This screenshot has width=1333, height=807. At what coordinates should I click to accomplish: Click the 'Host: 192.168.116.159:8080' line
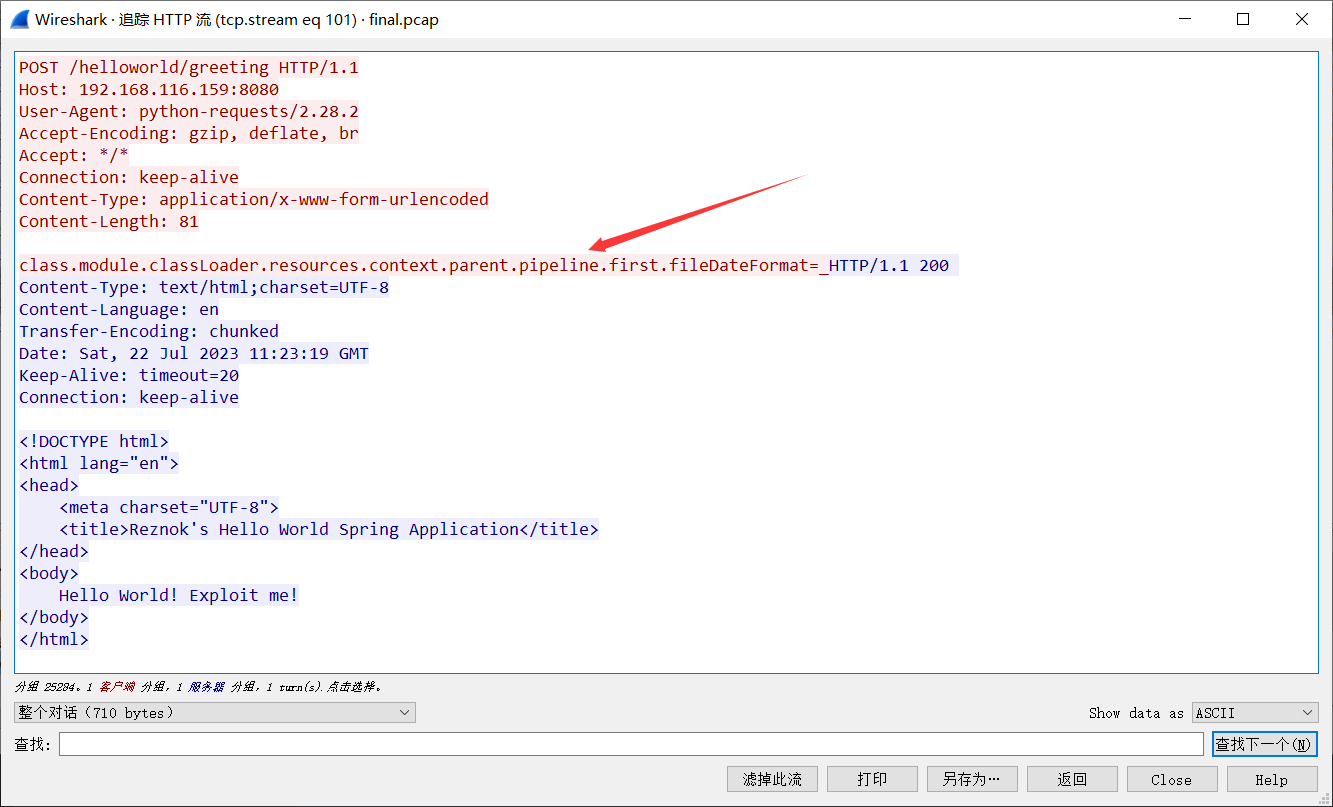click(x=149, y=89)
